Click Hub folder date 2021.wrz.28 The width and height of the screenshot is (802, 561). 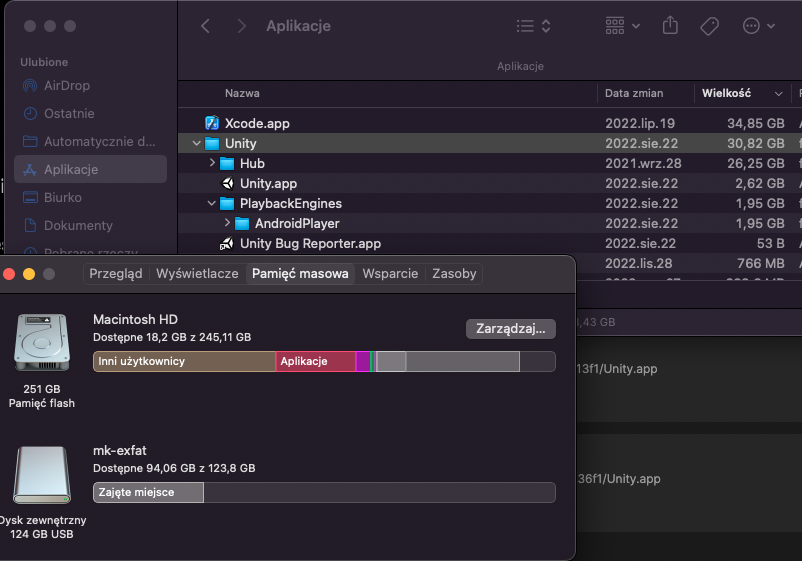pyautogui.click(x=643, y=164)
